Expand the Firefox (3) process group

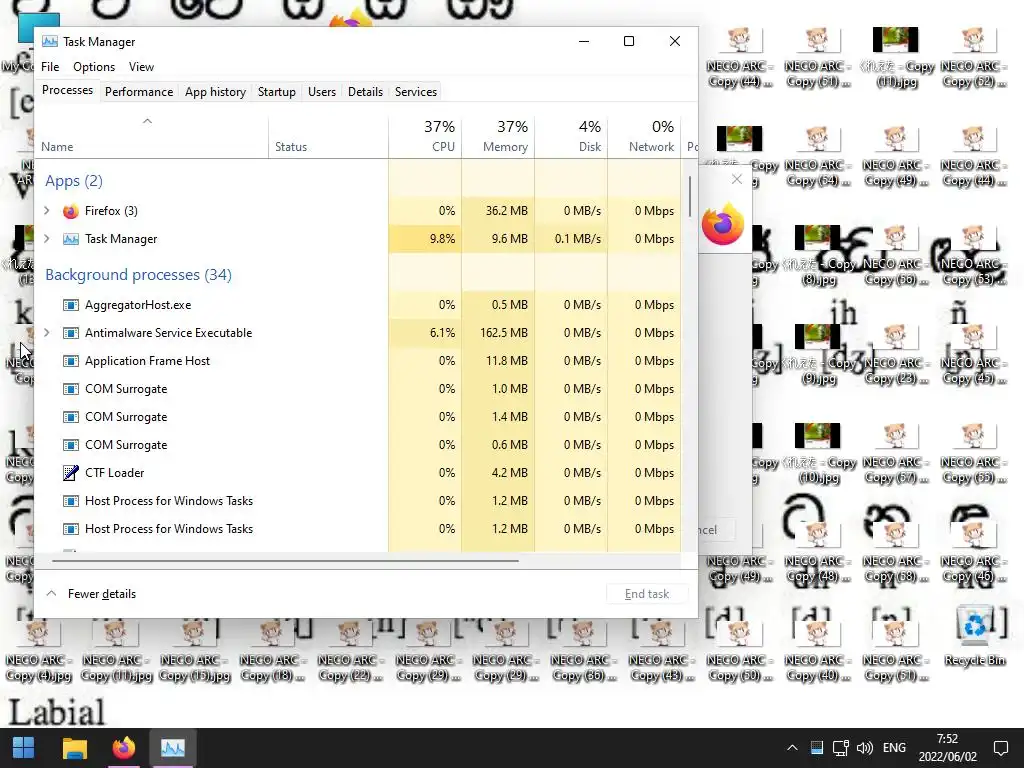[x=46, y=210]
